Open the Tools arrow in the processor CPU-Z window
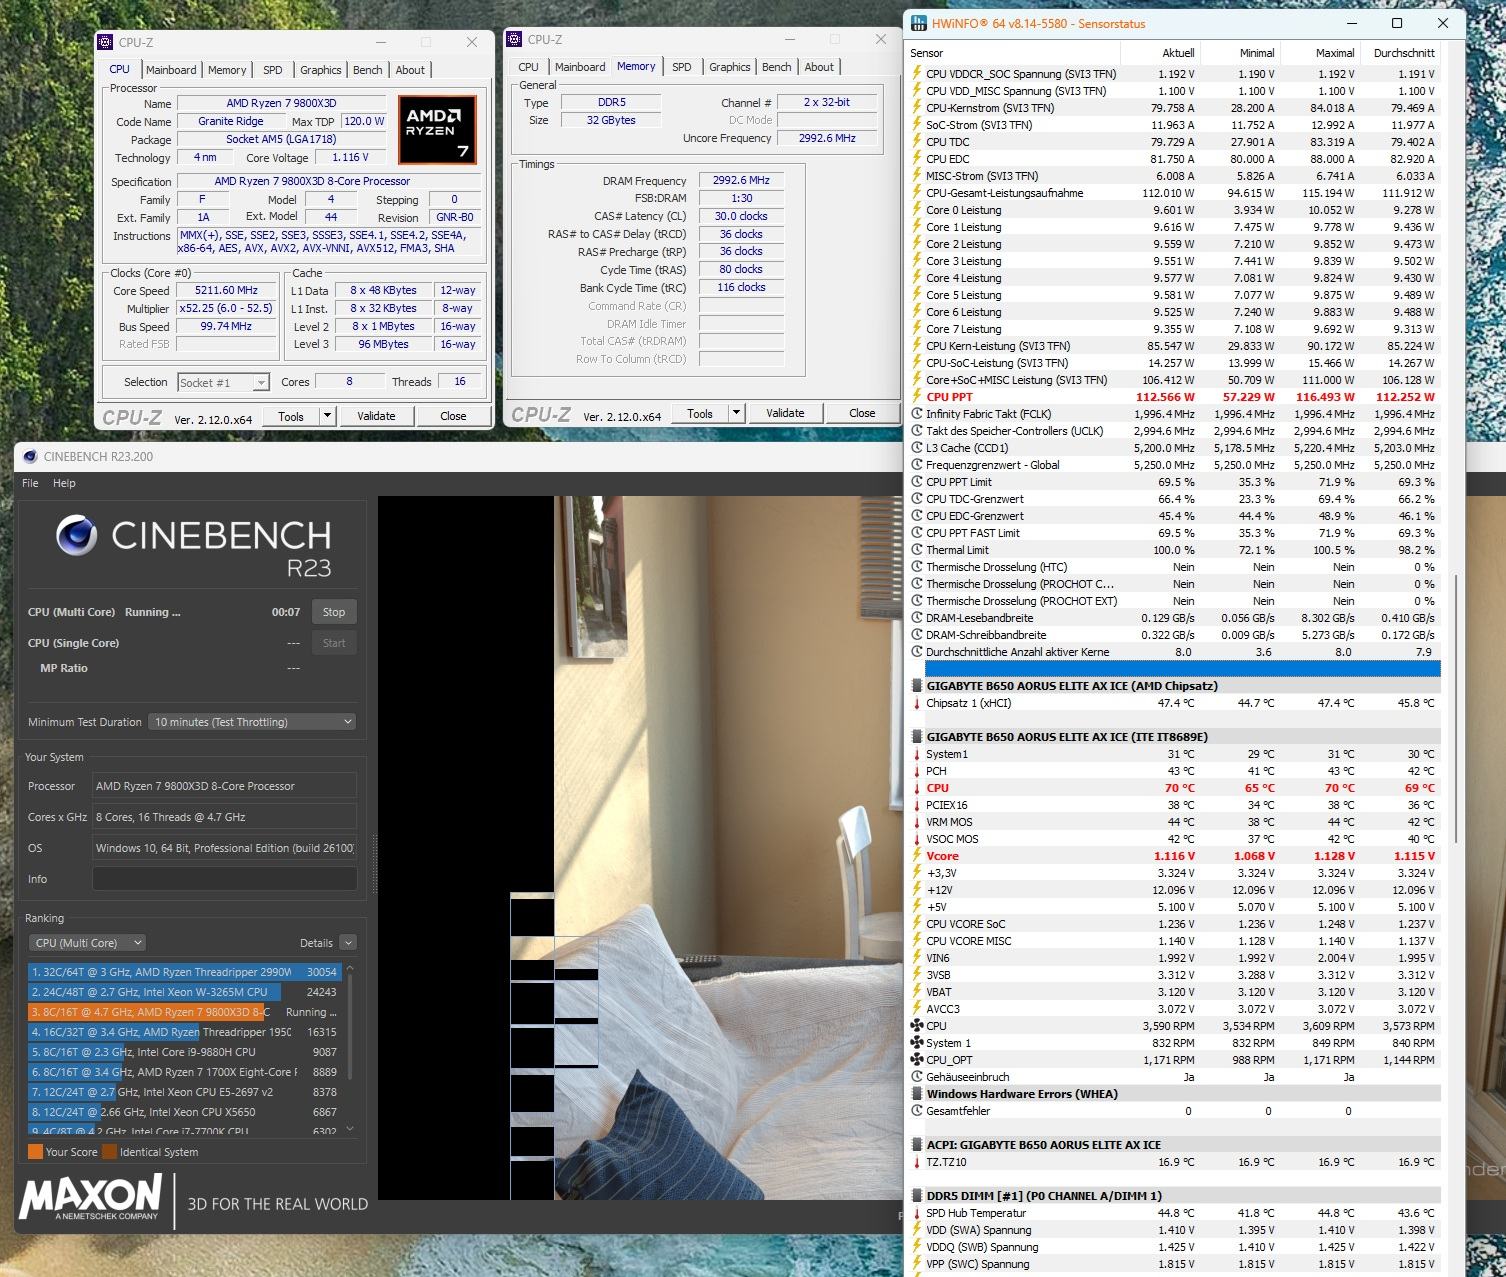Viewport: 1506px width, 1277px height. coord(327,416)
